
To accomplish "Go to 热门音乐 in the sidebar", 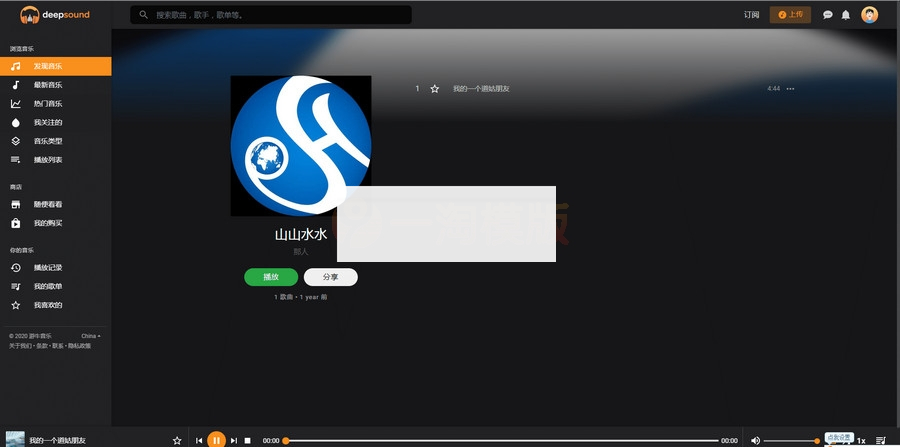I will [x=48, y=104].
